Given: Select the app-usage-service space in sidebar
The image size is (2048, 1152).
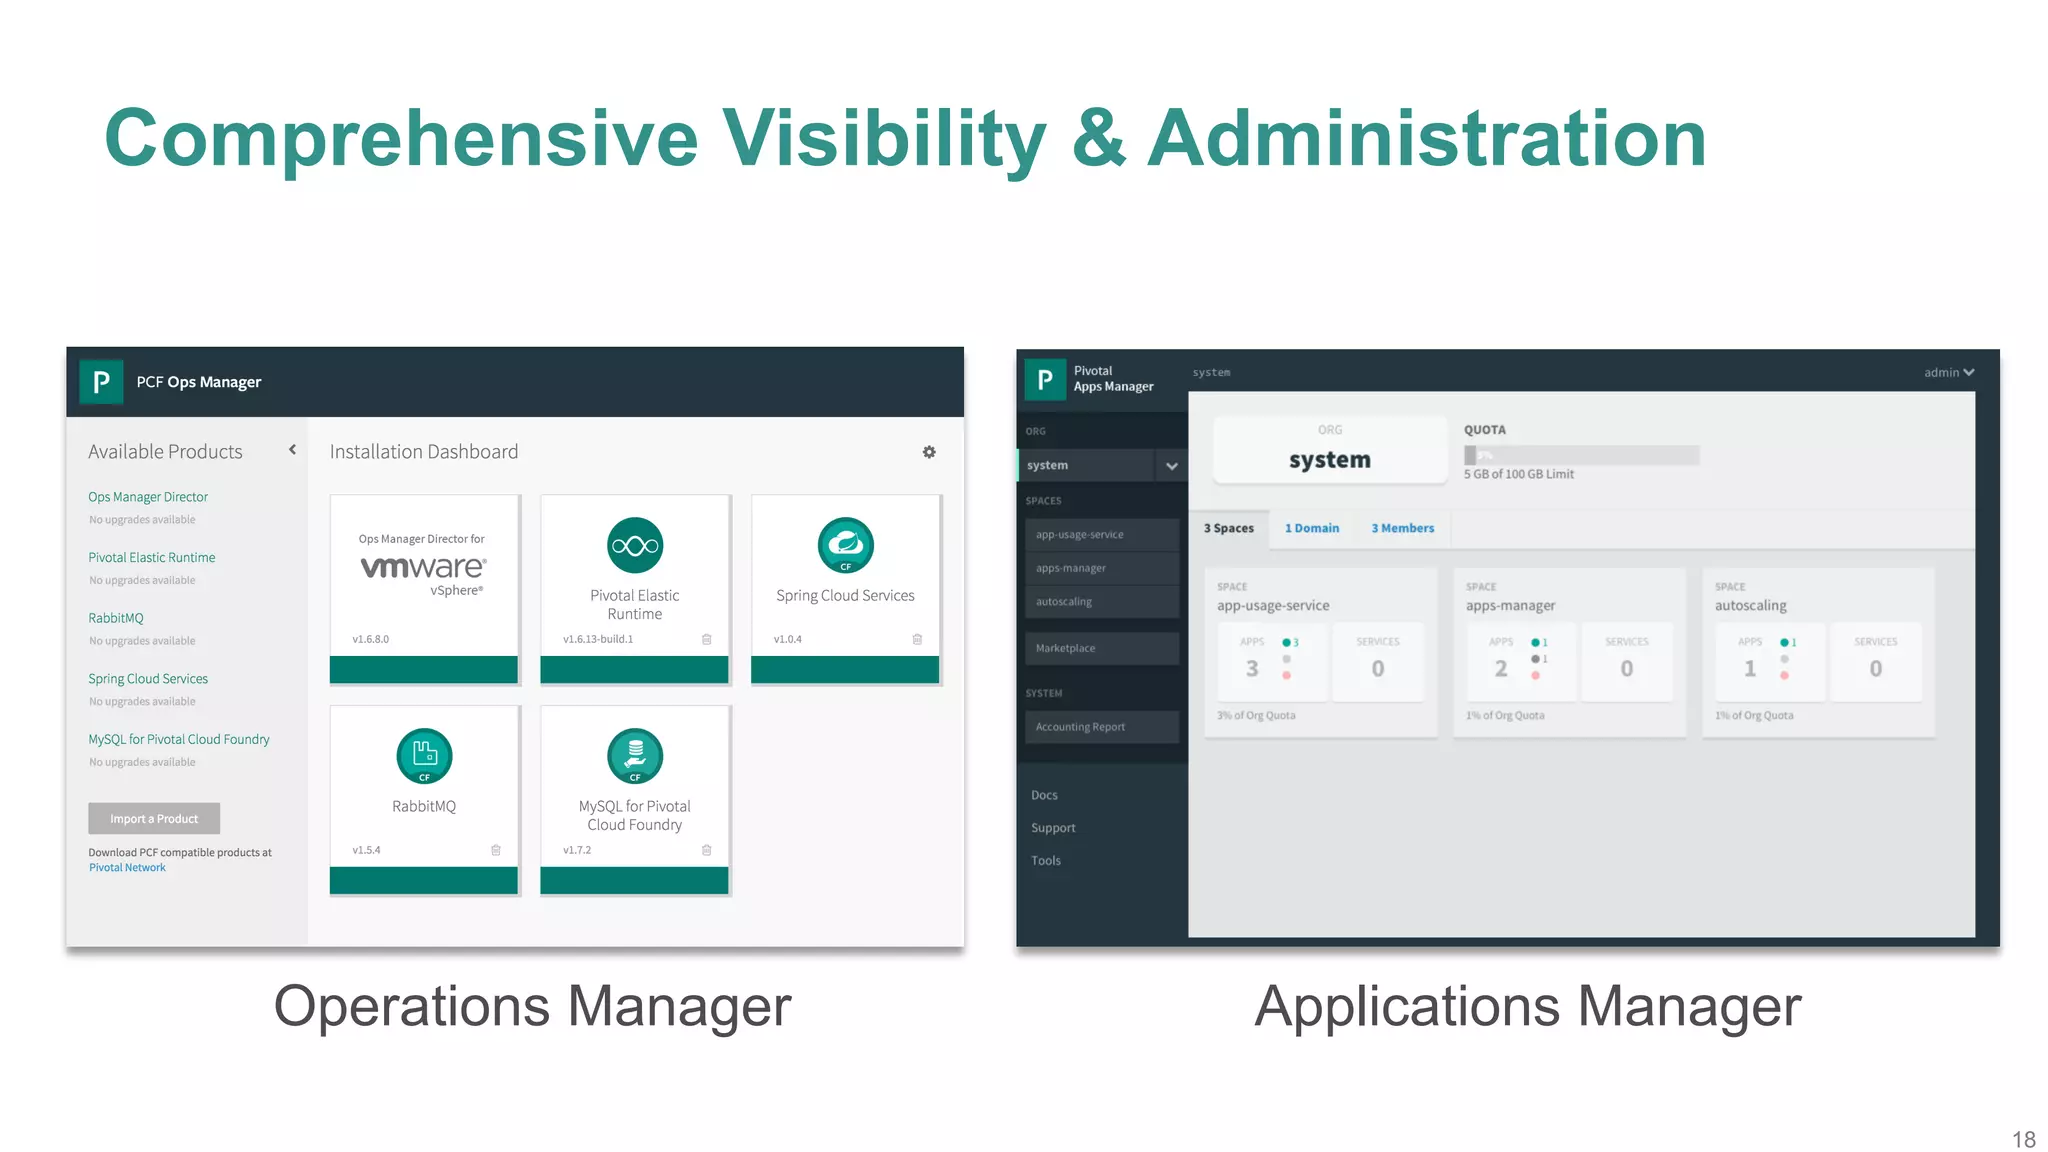Looking at the screenshot, I should point(1101,534).
